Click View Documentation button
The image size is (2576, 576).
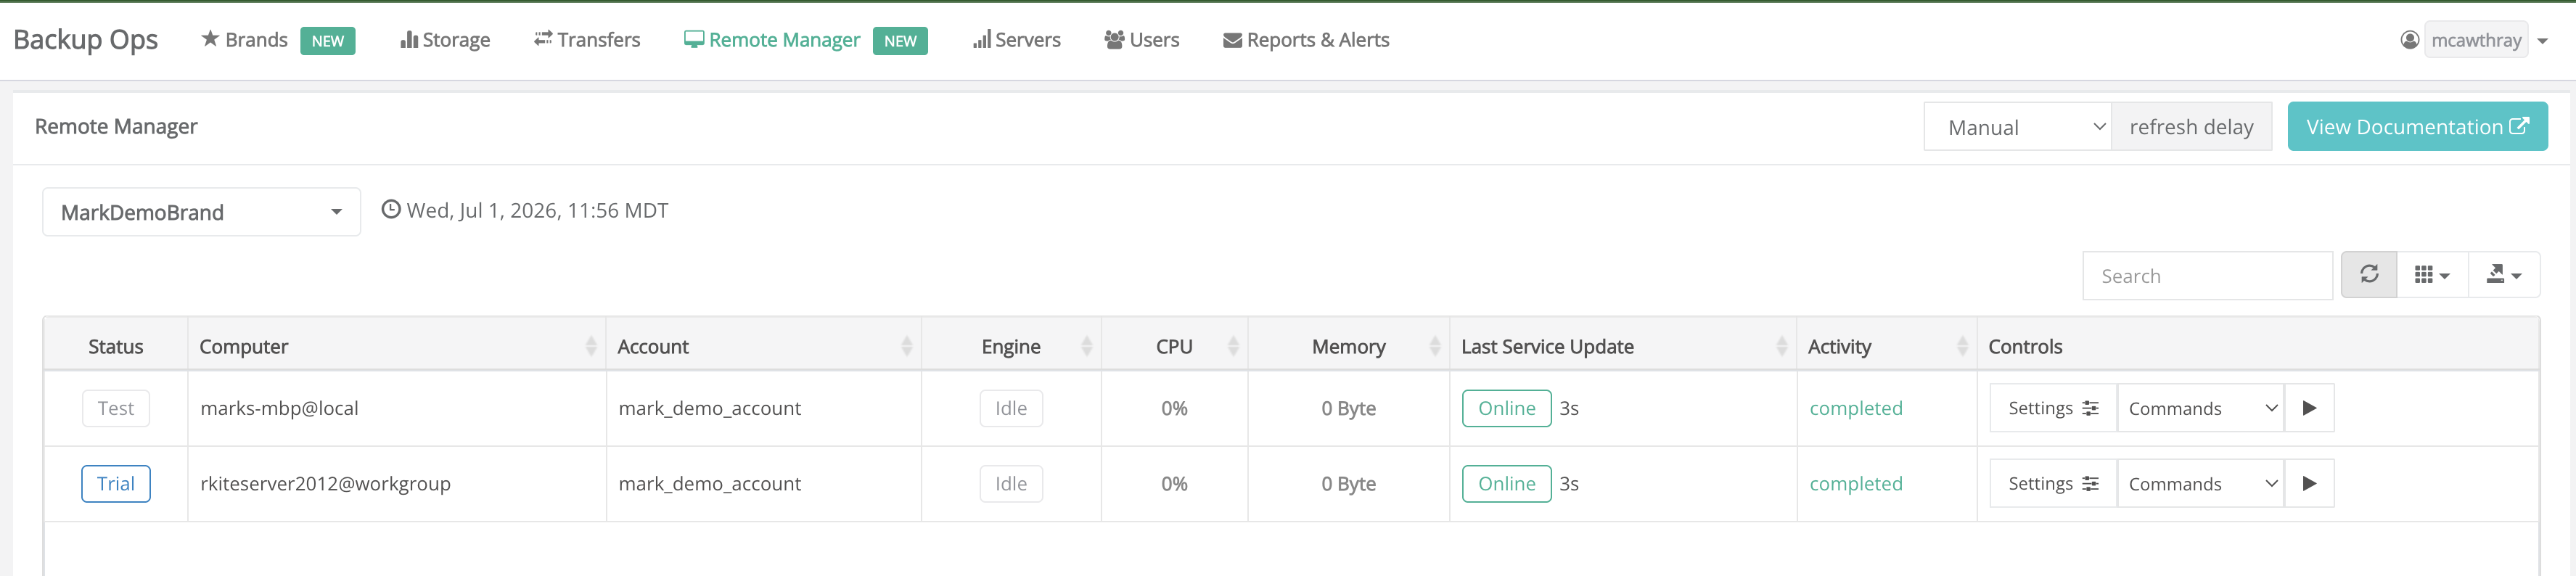pos(2417,127)
